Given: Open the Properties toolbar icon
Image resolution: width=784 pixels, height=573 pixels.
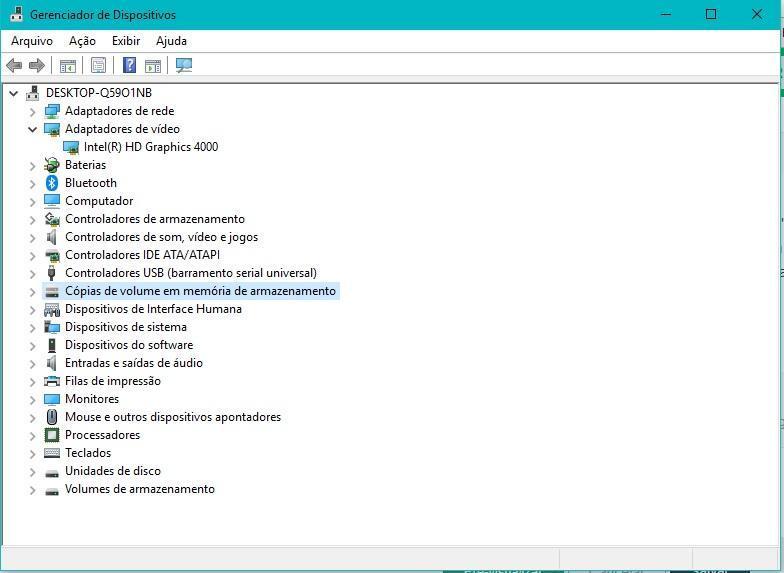Looking at the screenshot, I should tap(98, 66).
